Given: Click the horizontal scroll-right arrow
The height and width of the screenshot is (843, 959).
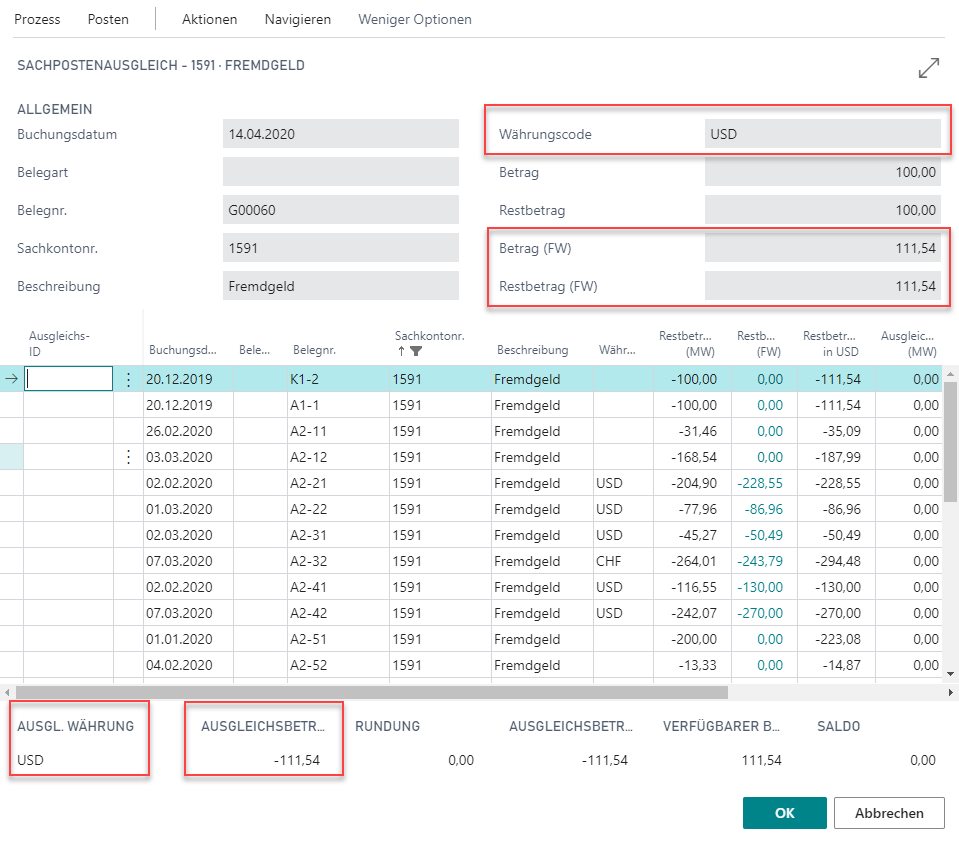Looking at the screenshot, I should point(951,693).
